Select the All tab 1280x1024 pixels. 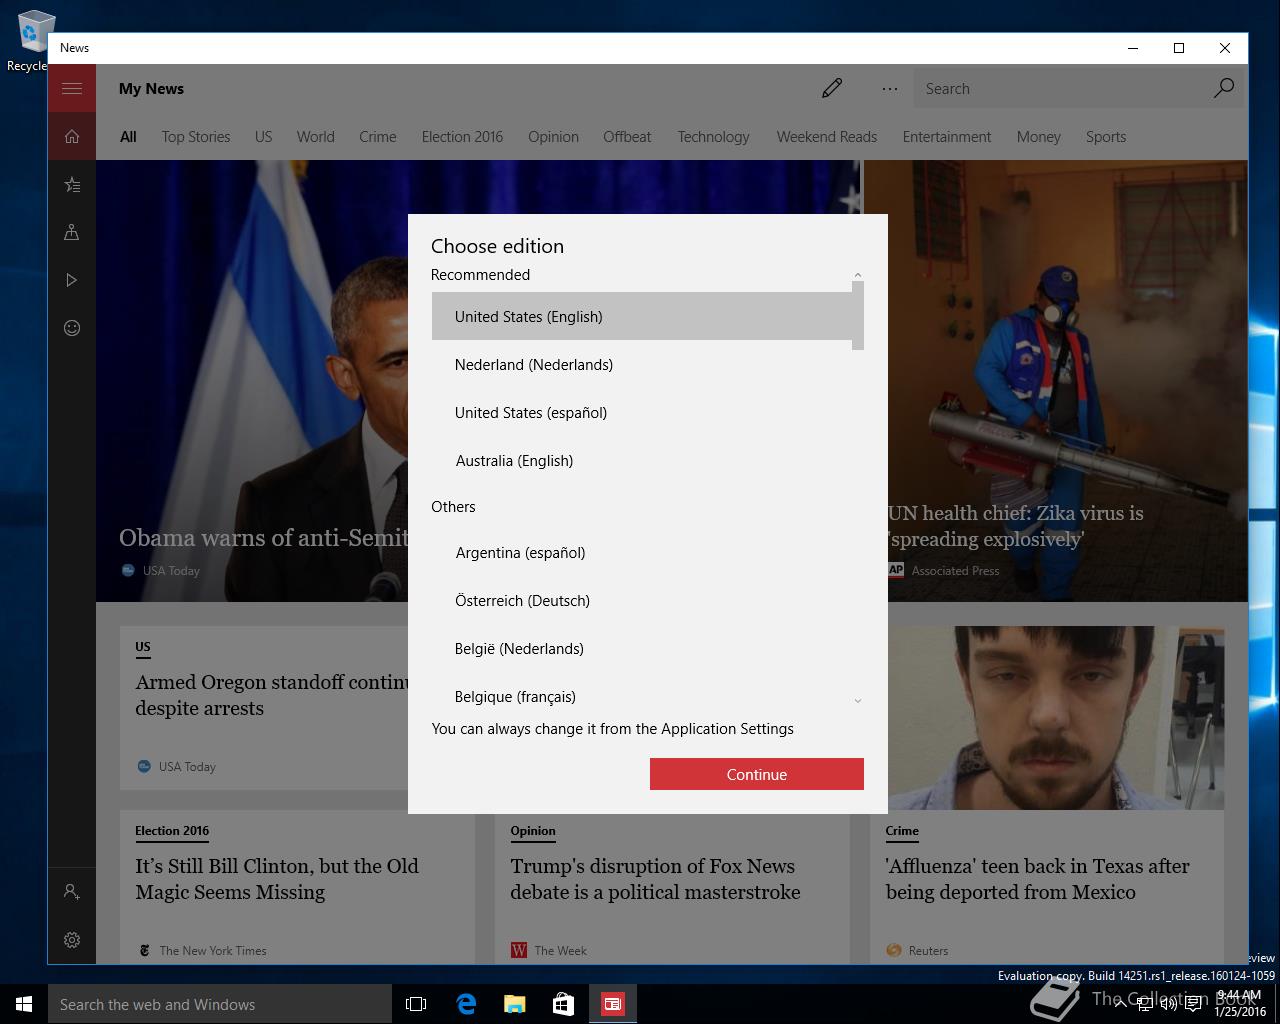click(x=128, y=137)
